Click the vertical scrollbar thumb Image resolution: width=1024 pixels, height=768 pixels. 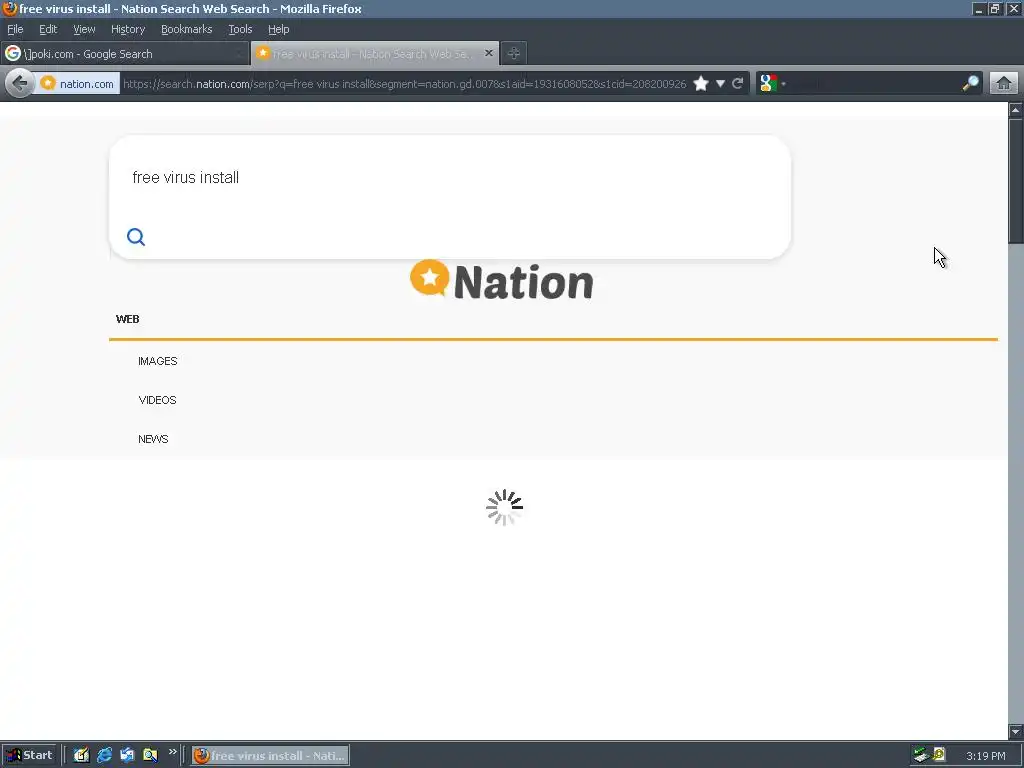tap(1016, 182)
